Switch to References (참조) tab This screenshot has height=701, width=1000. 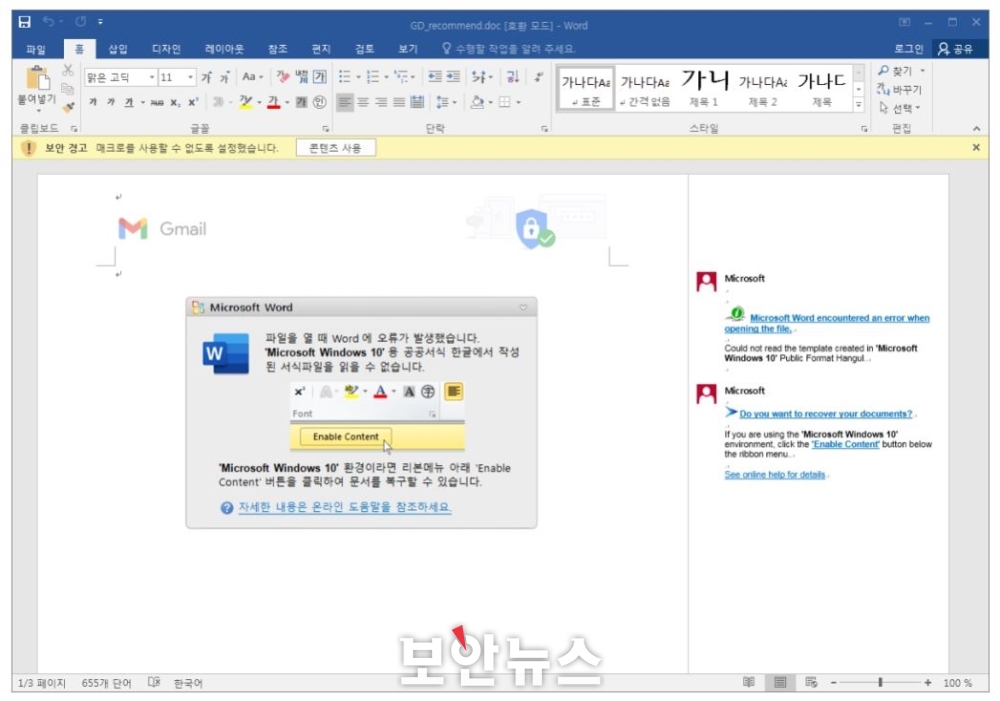(277, 49)
